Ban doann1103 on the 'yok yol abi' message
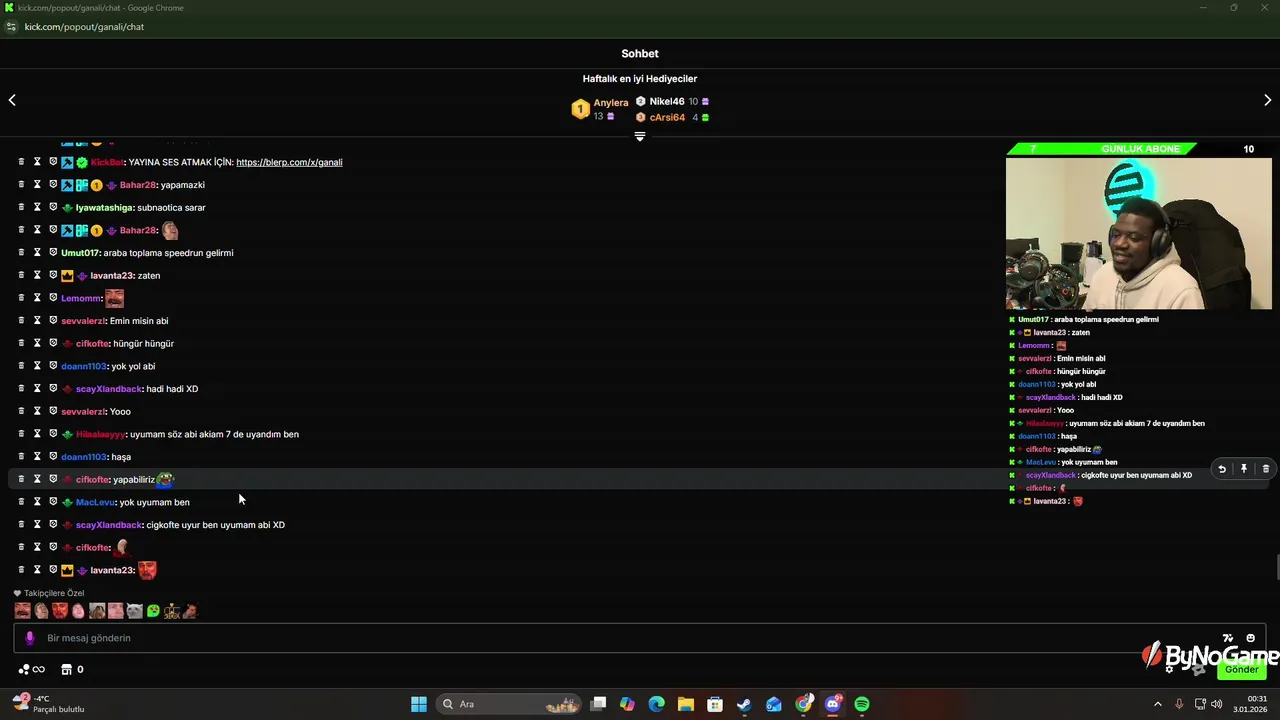Image resolution: width=1280 pixels, height=720 pixels. tap(53, 366)
